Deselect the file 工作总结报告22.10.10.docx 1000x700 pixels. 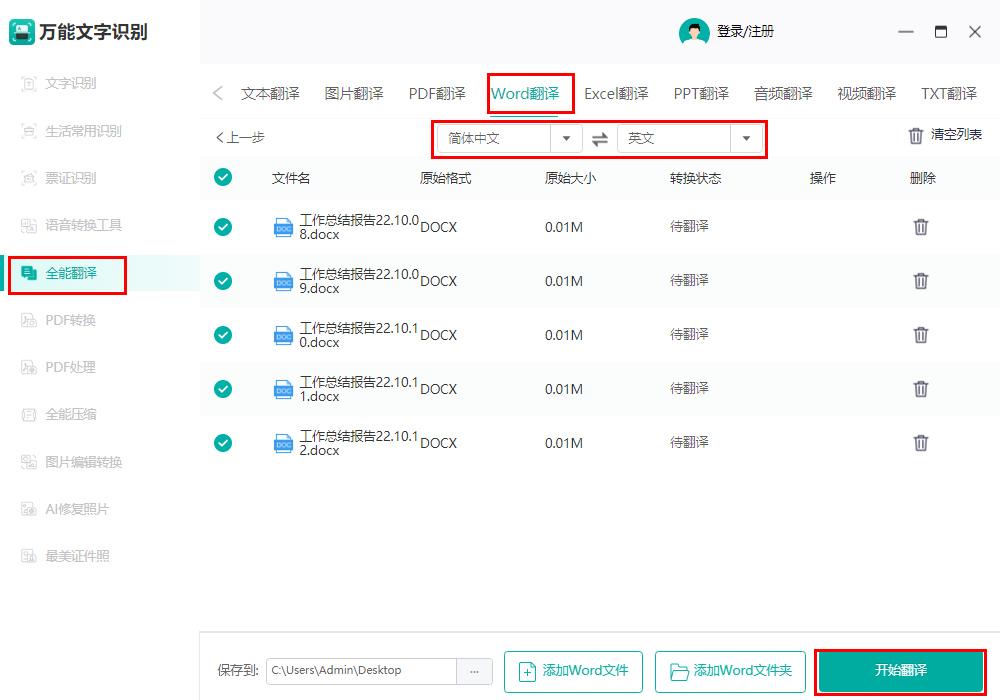pos(222,335)
